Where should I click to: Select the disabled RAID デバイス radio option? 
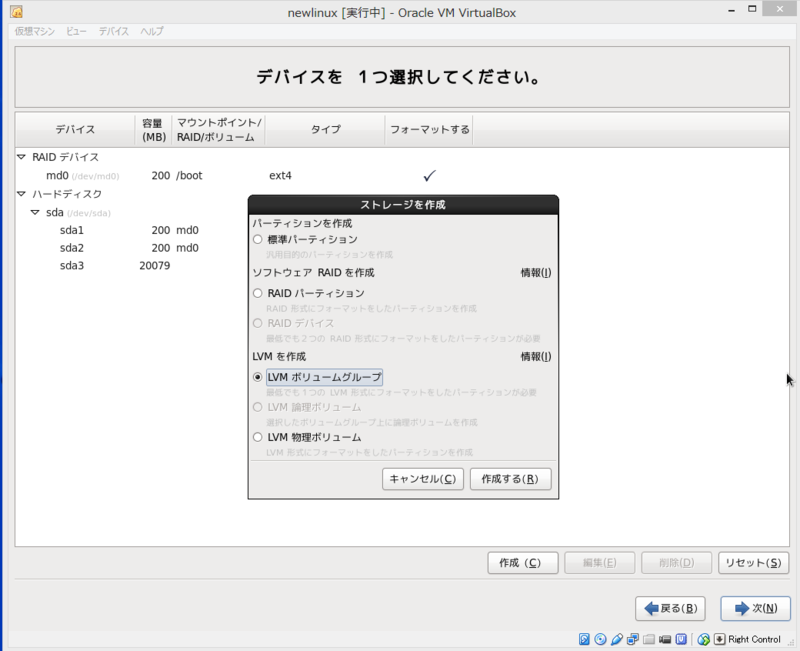258,323
